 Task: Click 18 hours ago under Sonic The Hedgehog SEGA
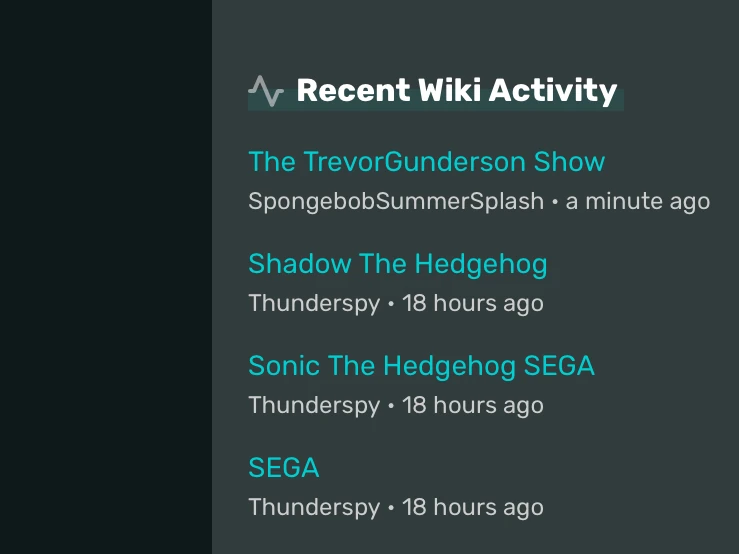472,405
